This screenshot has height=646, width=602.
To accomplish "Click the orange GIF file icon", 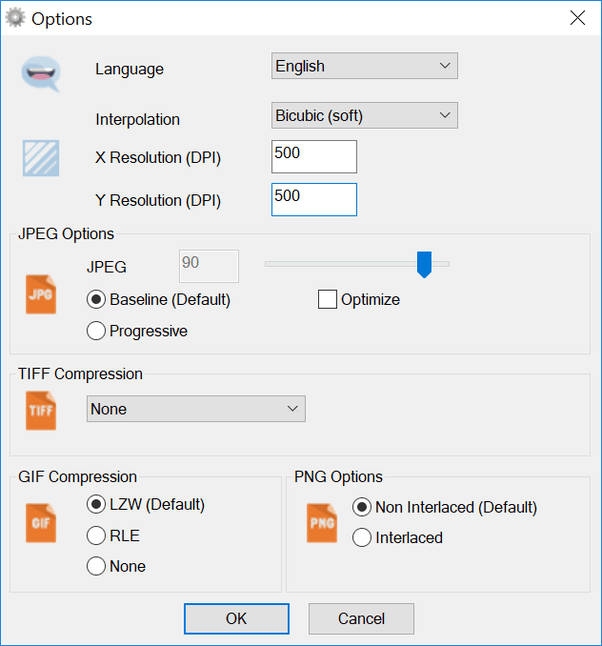I will click(x=41, y=523).
